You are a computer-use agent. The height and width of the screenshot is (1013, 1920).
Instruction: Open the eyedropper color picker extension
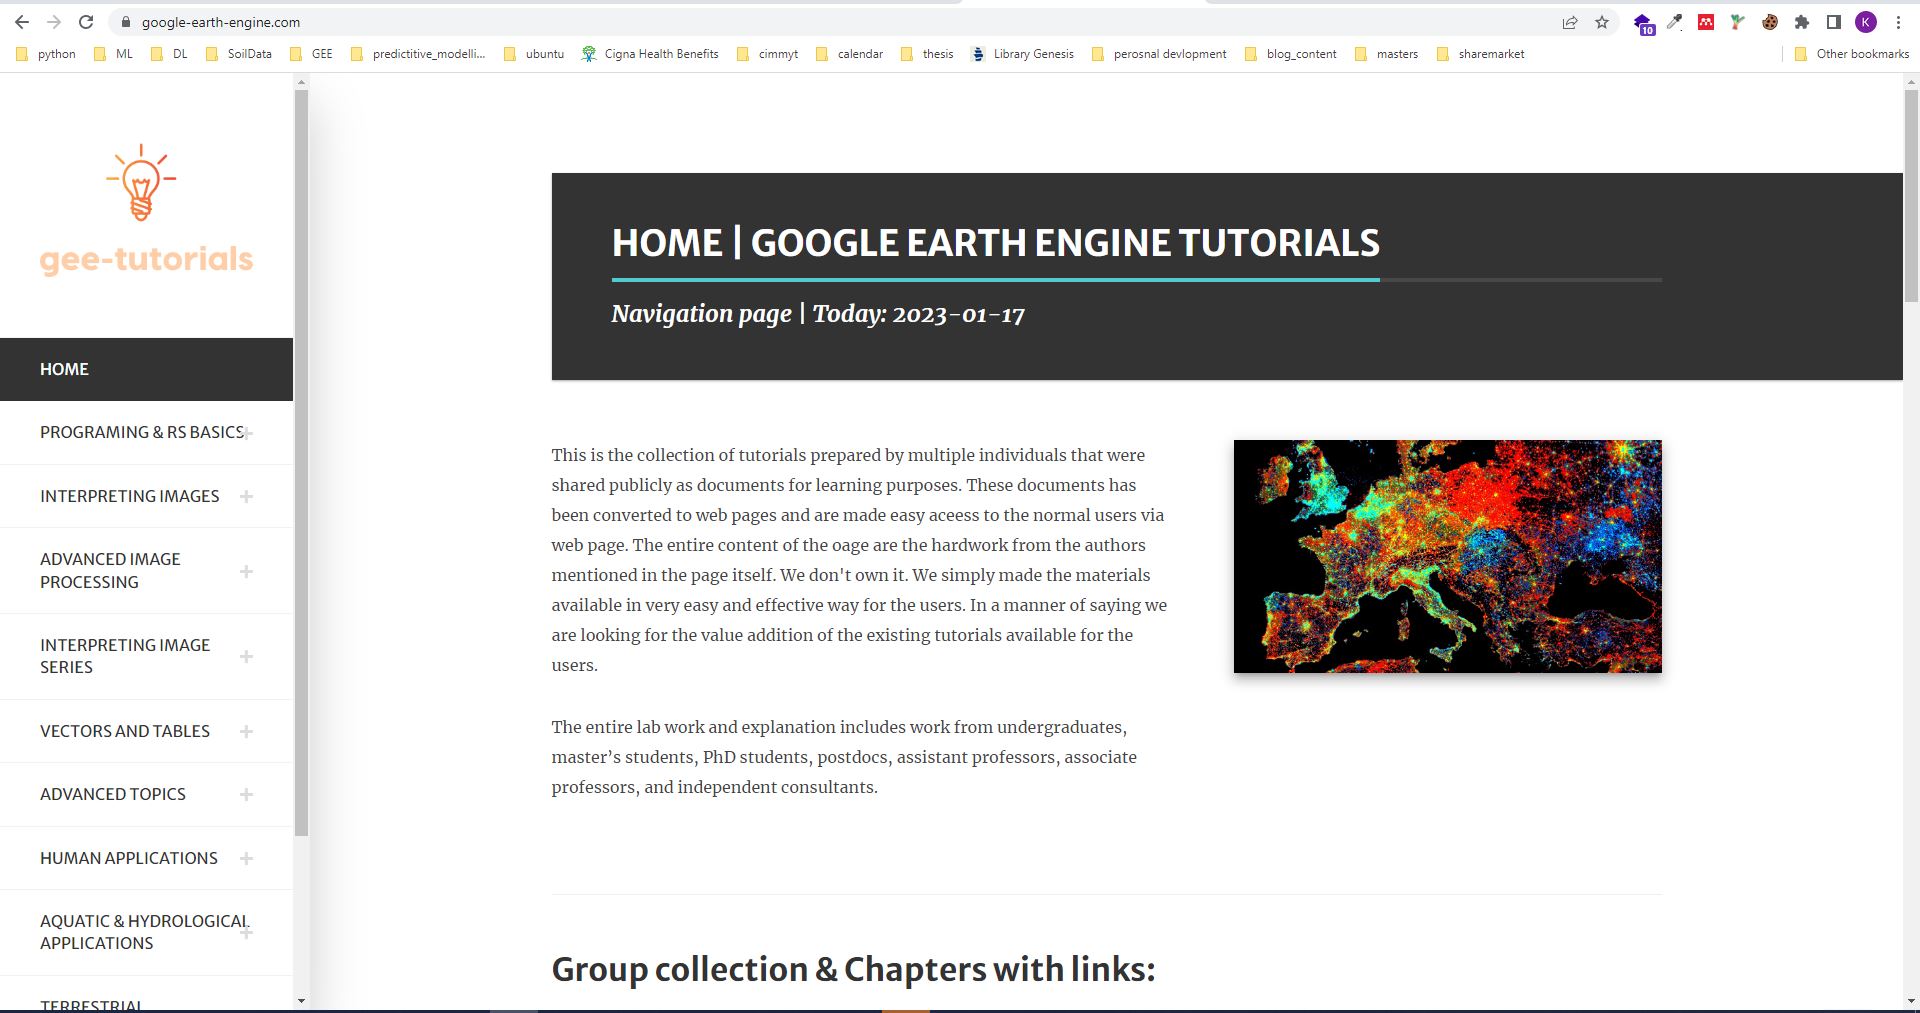click(x=1674, y=22)
